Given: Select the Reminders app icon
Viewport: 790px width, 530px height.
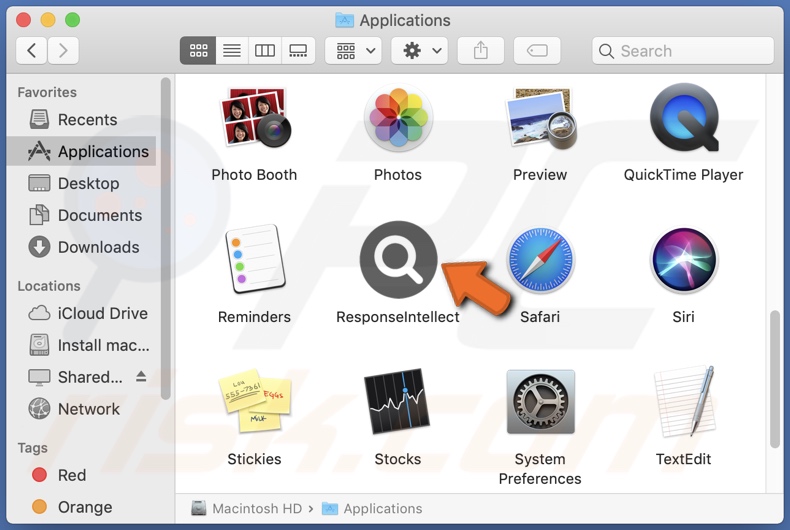Looking at the screenshot, I should click(255, 259).
